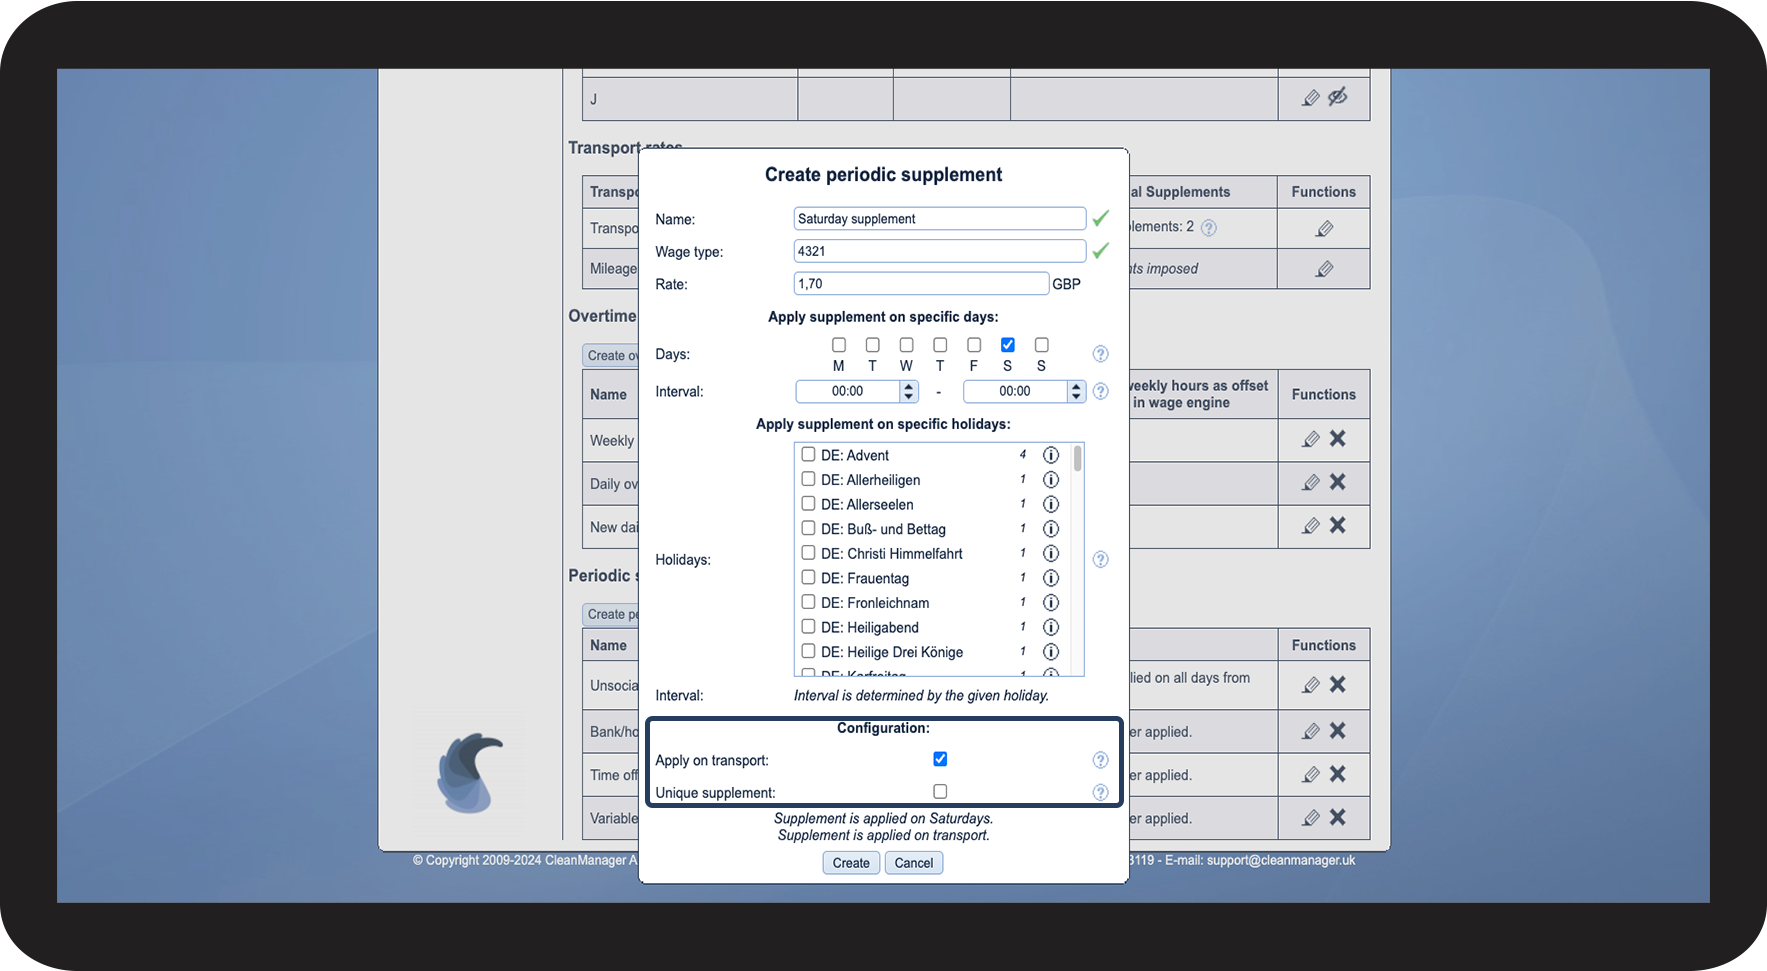Delete the Weekly overtime row with X icon
1767x971 pixels.
(x=1338, y=439)
